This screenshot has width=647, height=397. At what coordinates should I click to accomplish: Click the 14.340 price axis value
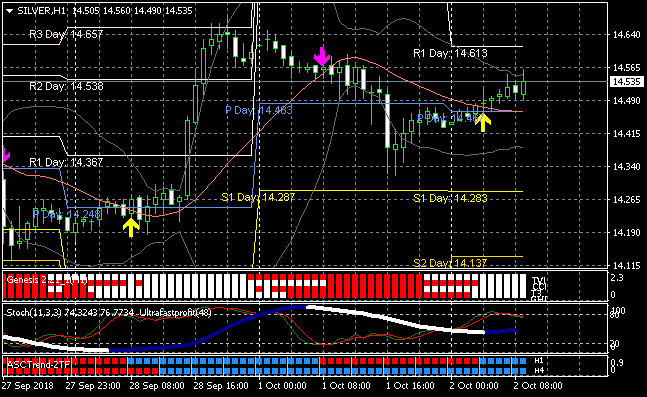click(x=626, y=167)
